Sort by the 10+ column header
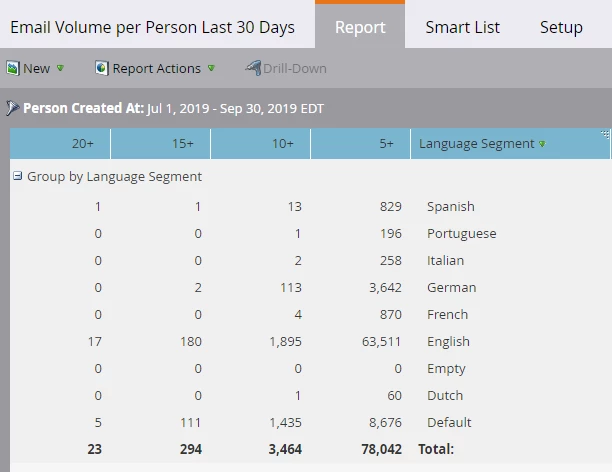The image size is (612, 472). tap(260, 144)
